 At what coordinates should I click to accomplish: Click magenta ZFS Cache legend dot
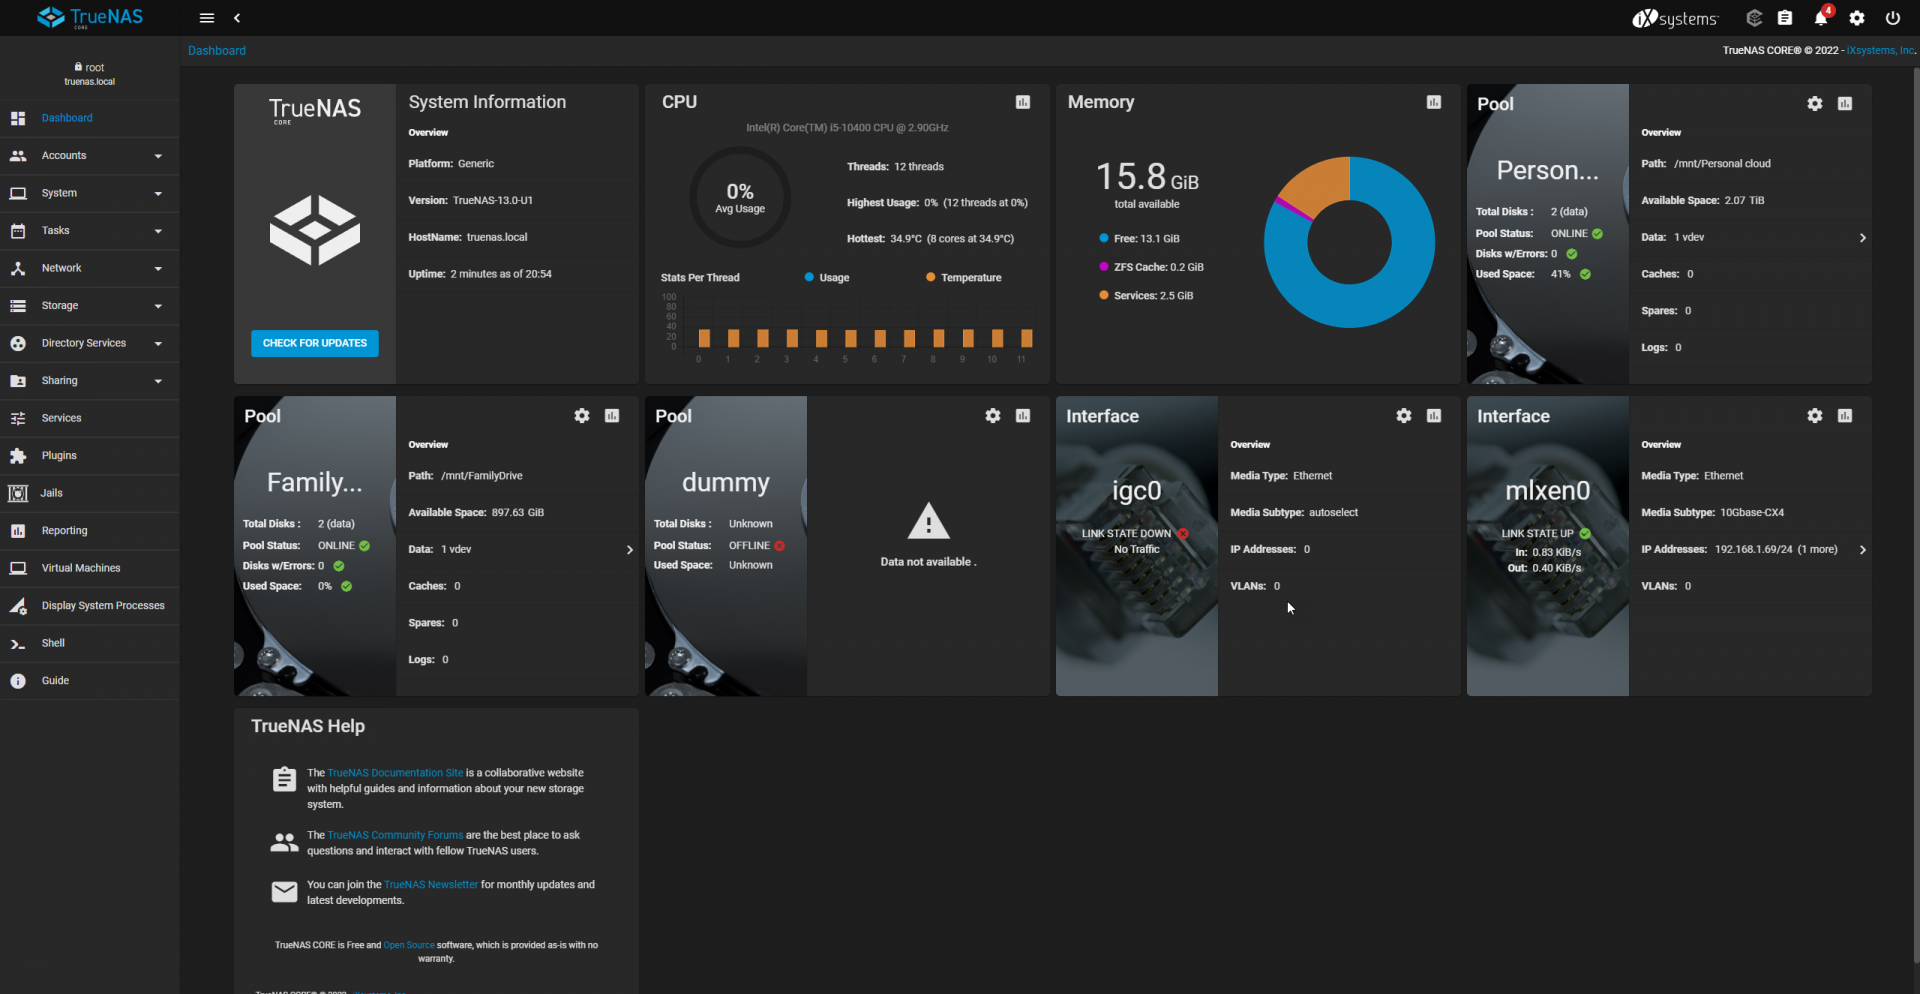(1104, 267)
